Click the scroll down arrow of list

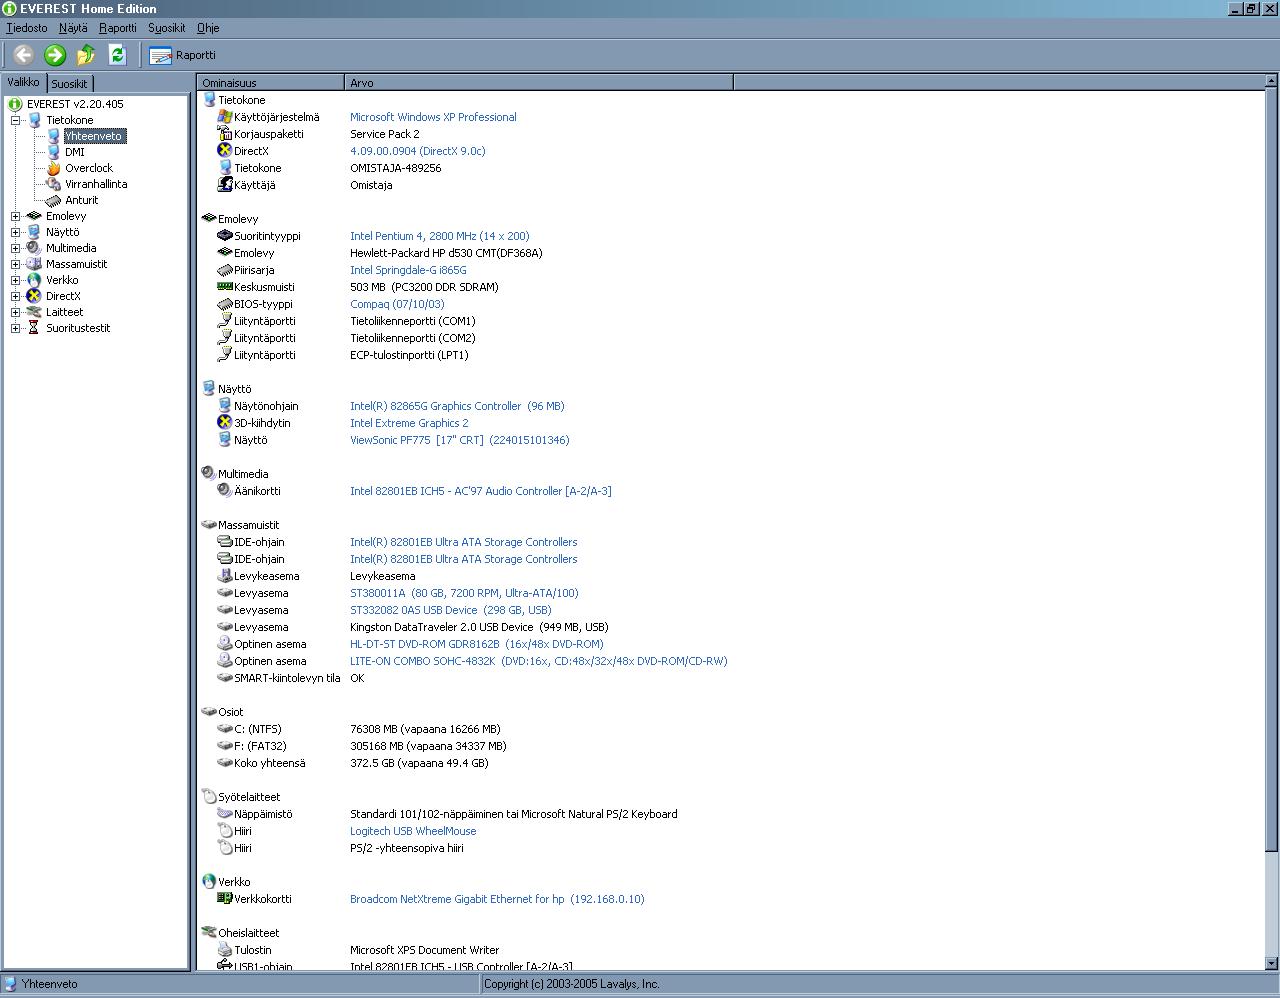1271,963
